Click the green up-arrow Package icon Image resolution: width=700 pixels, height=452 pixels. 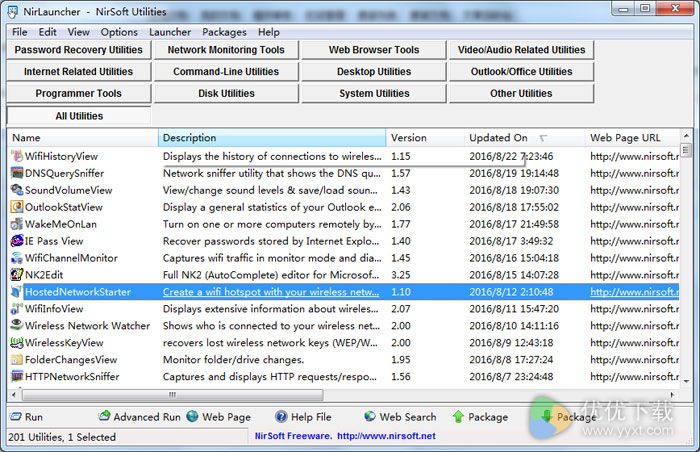[x=458, y=417]
